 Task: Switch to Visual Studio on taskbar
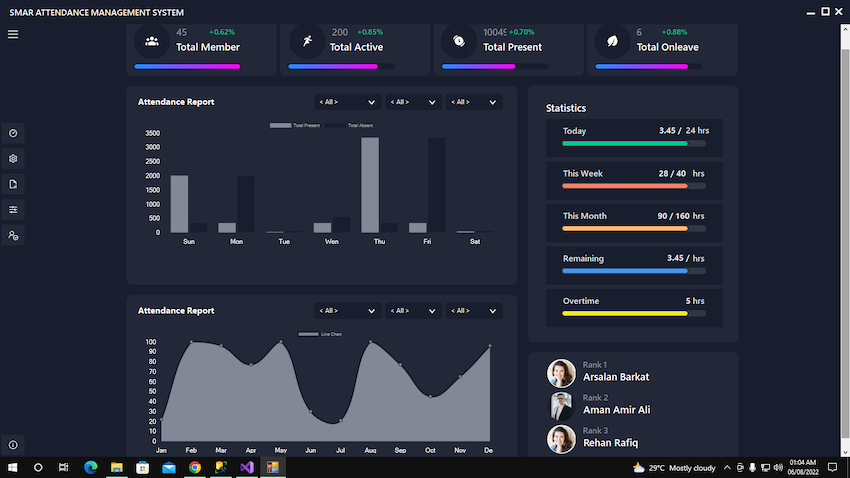247,467
